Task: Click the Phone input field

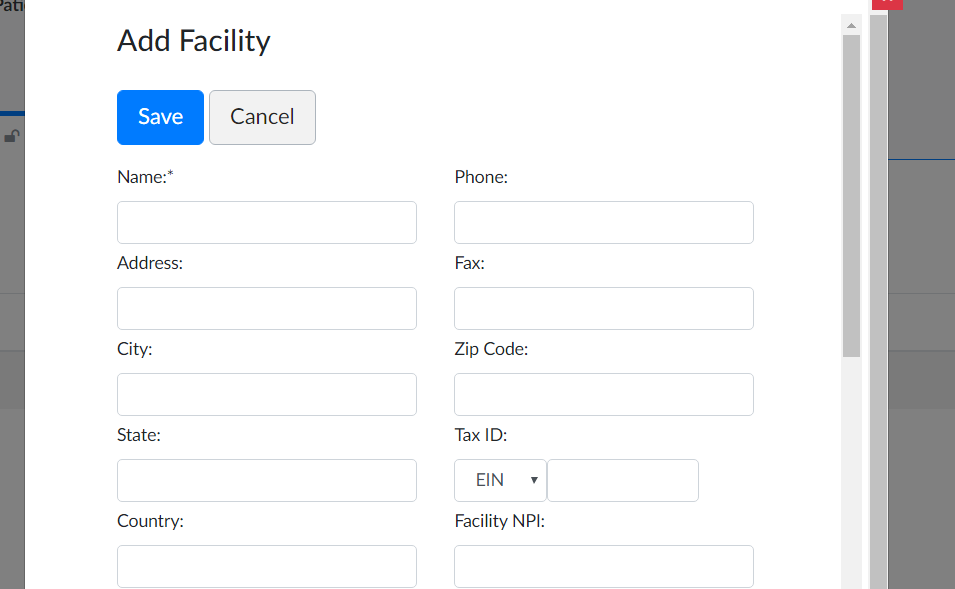Action: (603, 222)
